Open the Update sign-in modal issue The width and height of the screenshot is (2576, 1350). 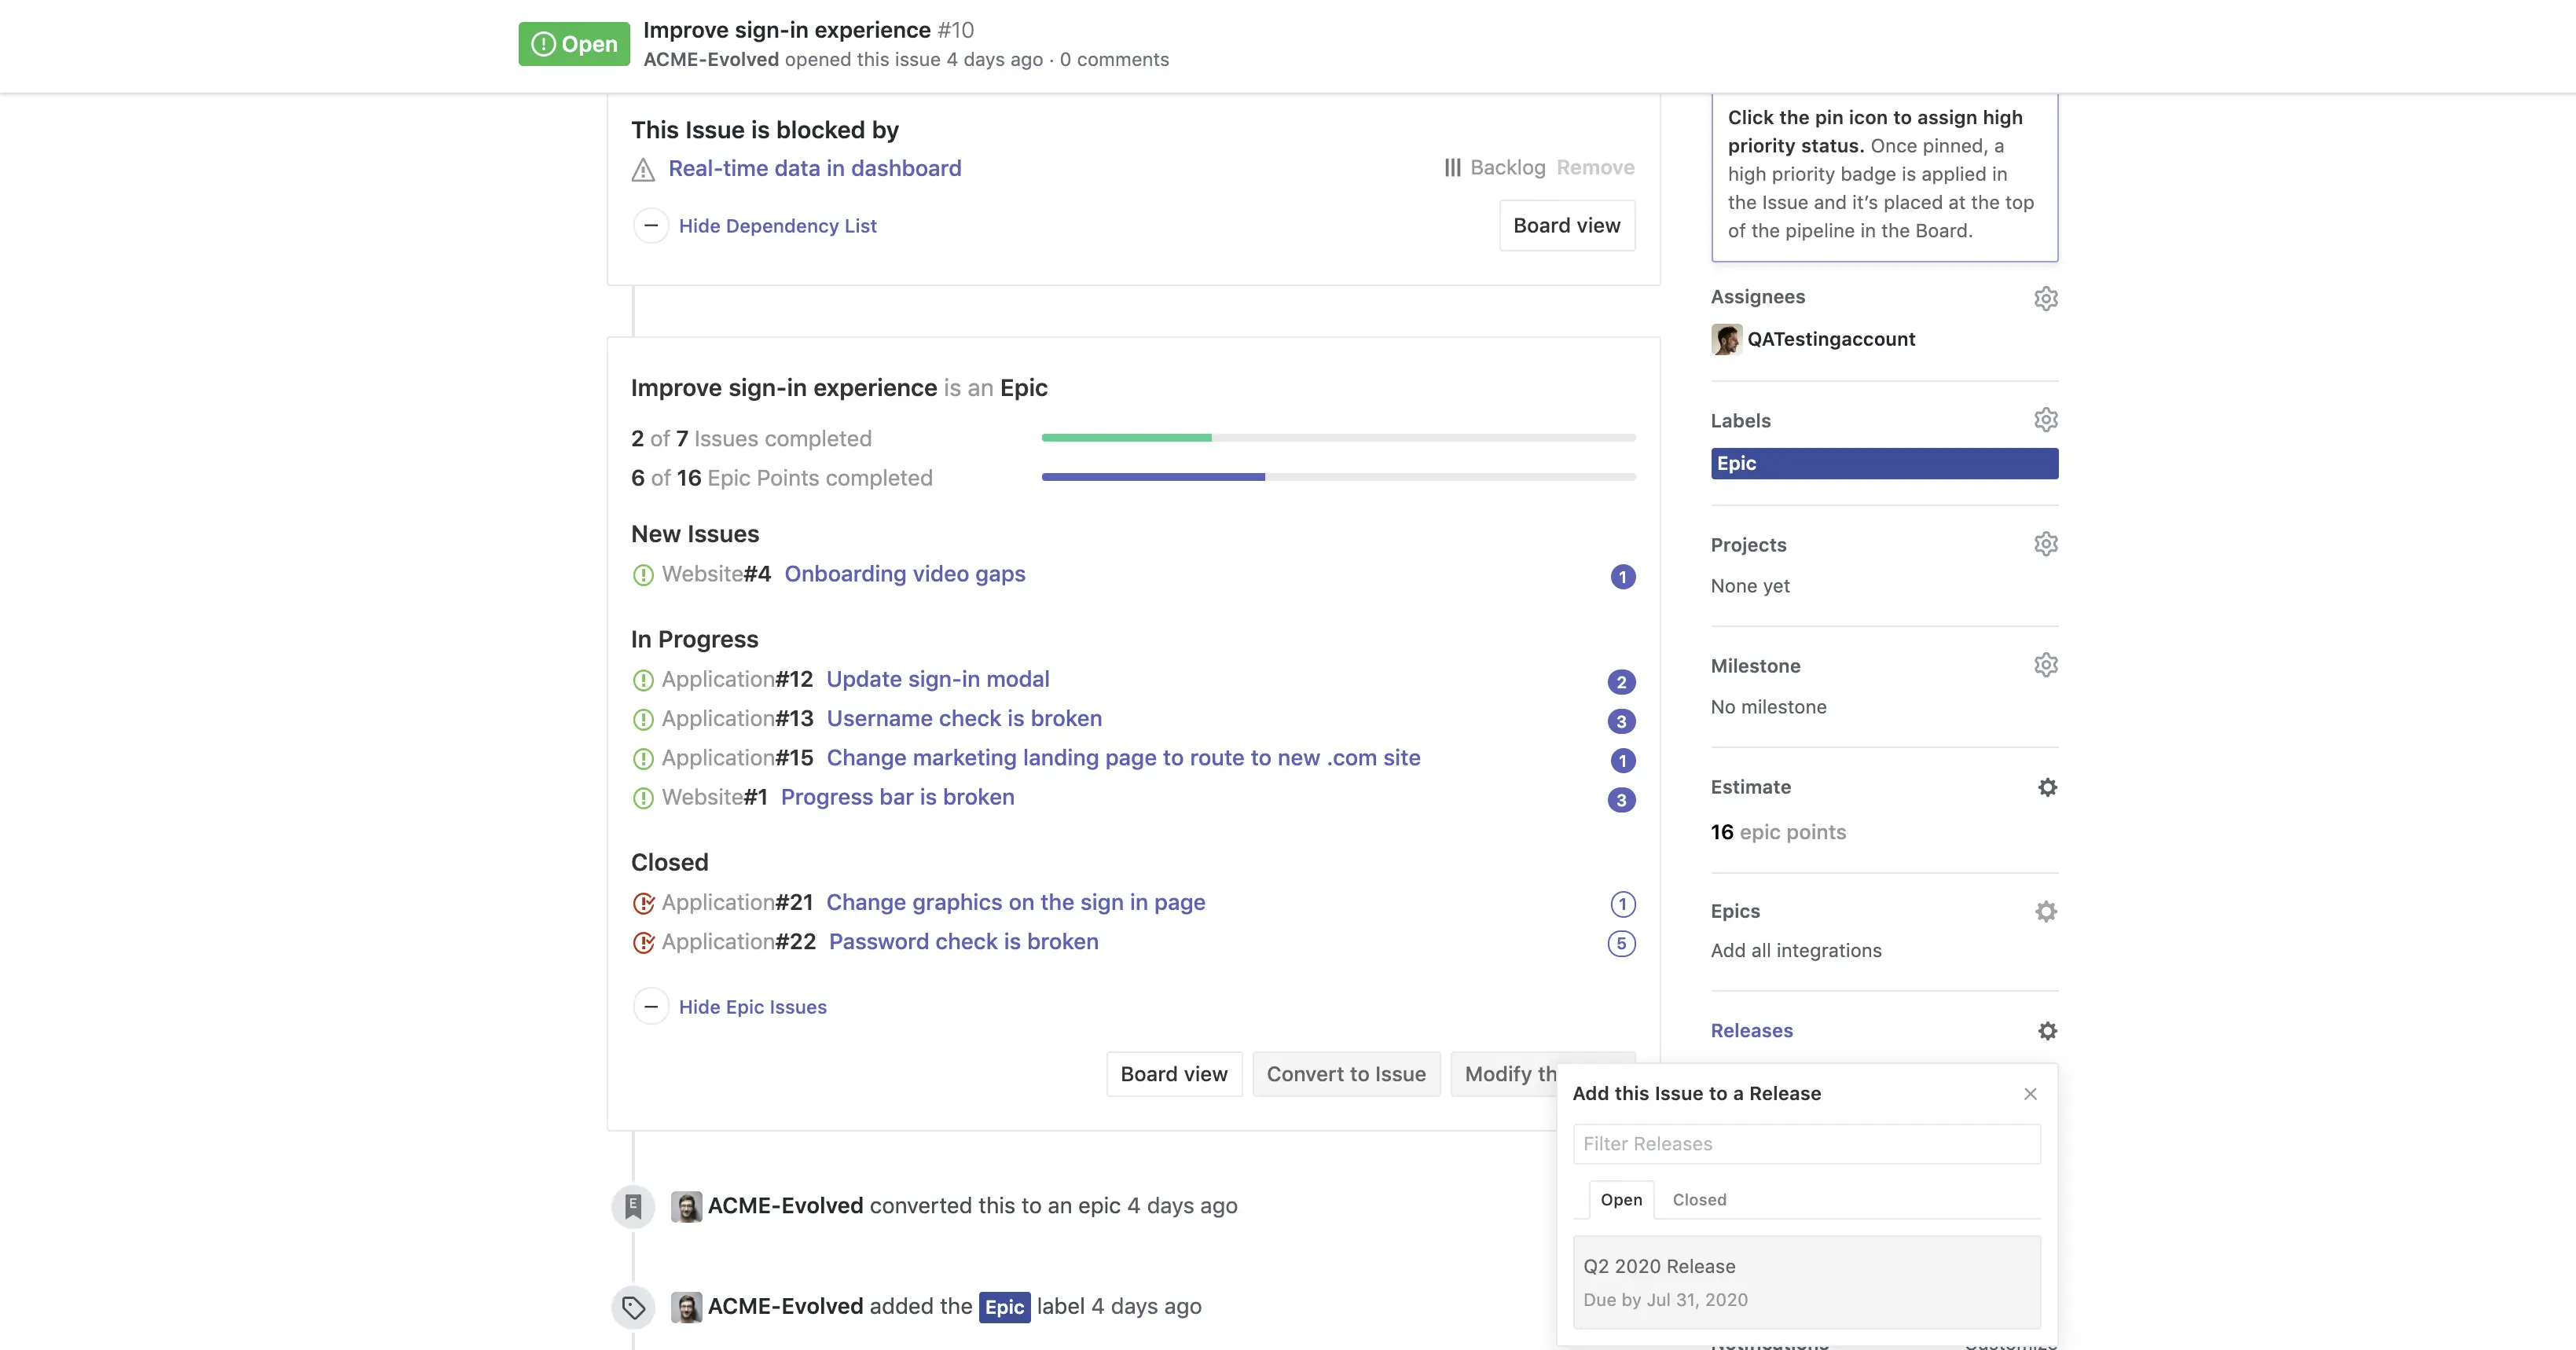tap(937, 680)
